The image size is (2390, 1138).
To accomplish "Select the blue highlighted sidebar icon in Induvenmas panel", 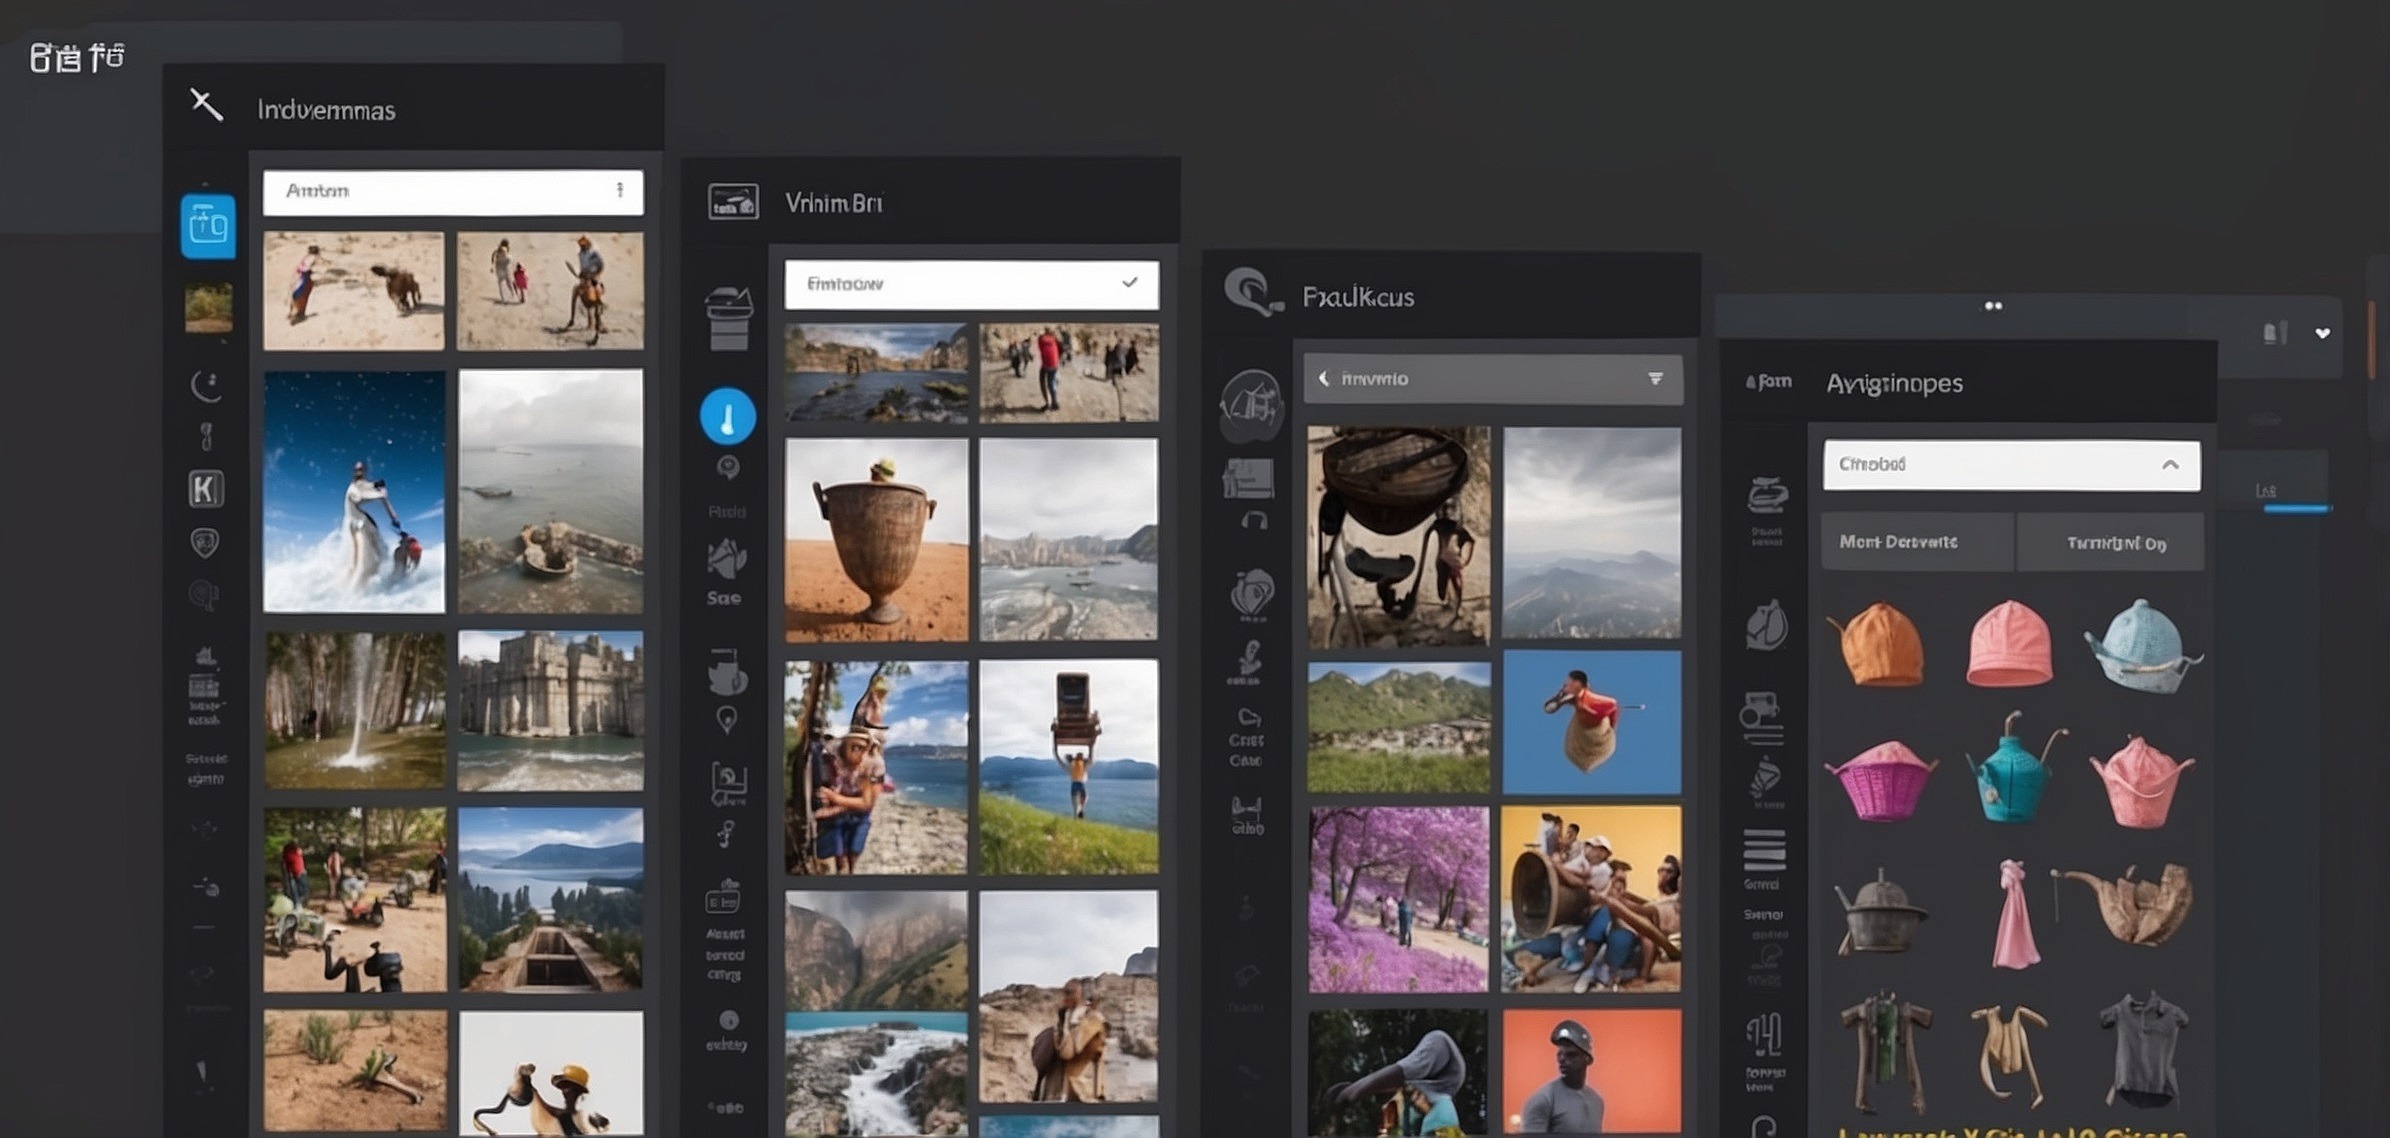I will tap(208, 226).
